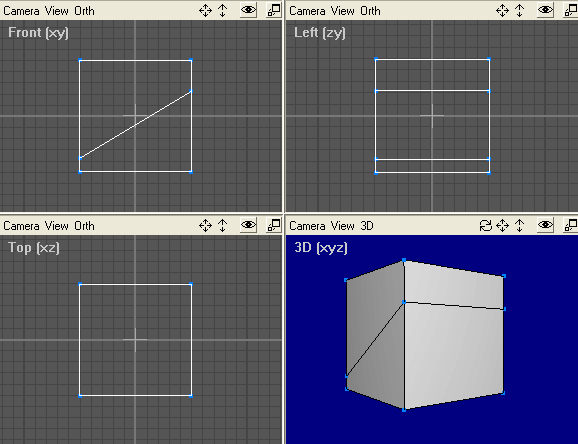Open Orth projection menu in Top viewport
The width and height of the screenshot is (578, 444).
[x=84, y=226]
